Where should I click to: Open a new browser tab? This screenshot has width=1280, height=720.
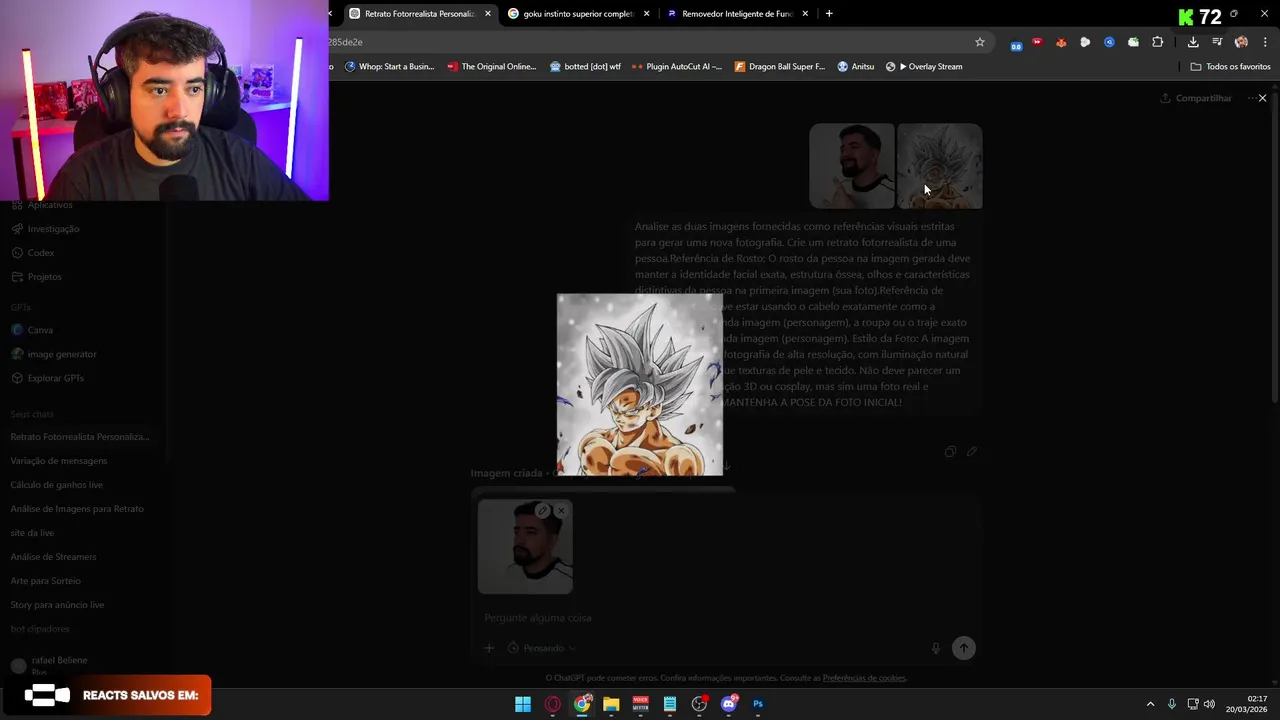[829, 14]
